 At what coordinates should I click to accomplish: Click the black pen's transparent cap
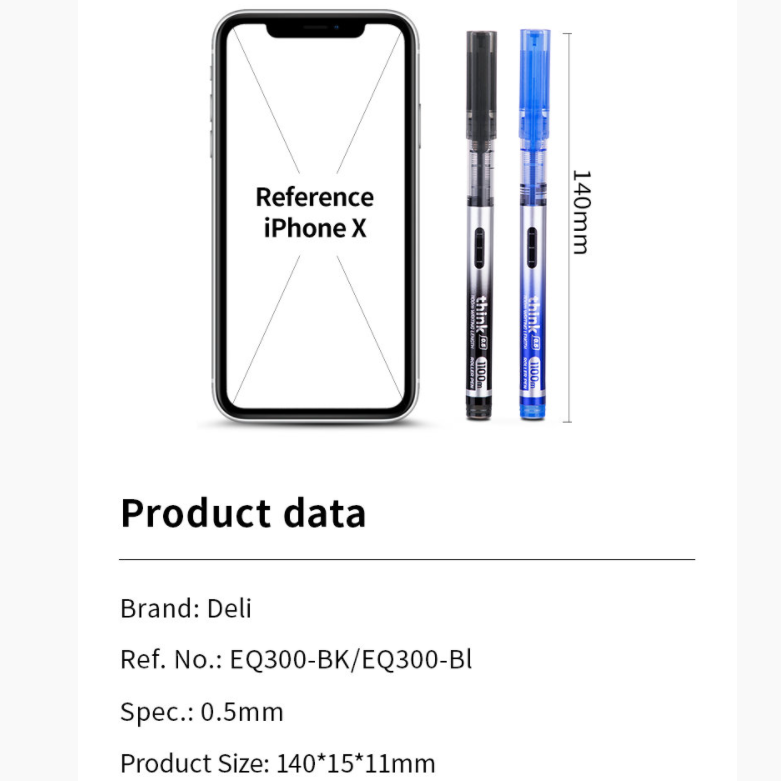point(481,85)
